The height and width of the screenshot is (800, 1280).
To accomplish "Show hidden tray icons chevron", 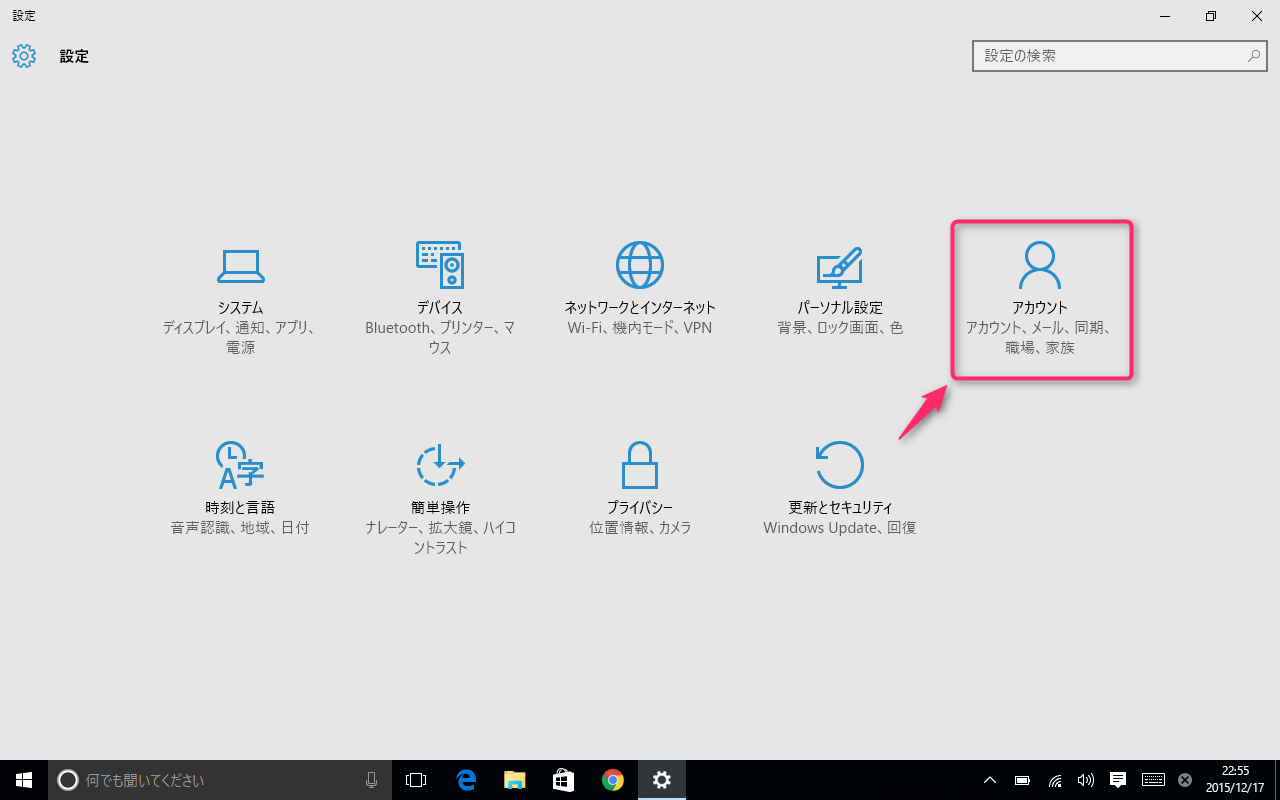I will (990, 780).
